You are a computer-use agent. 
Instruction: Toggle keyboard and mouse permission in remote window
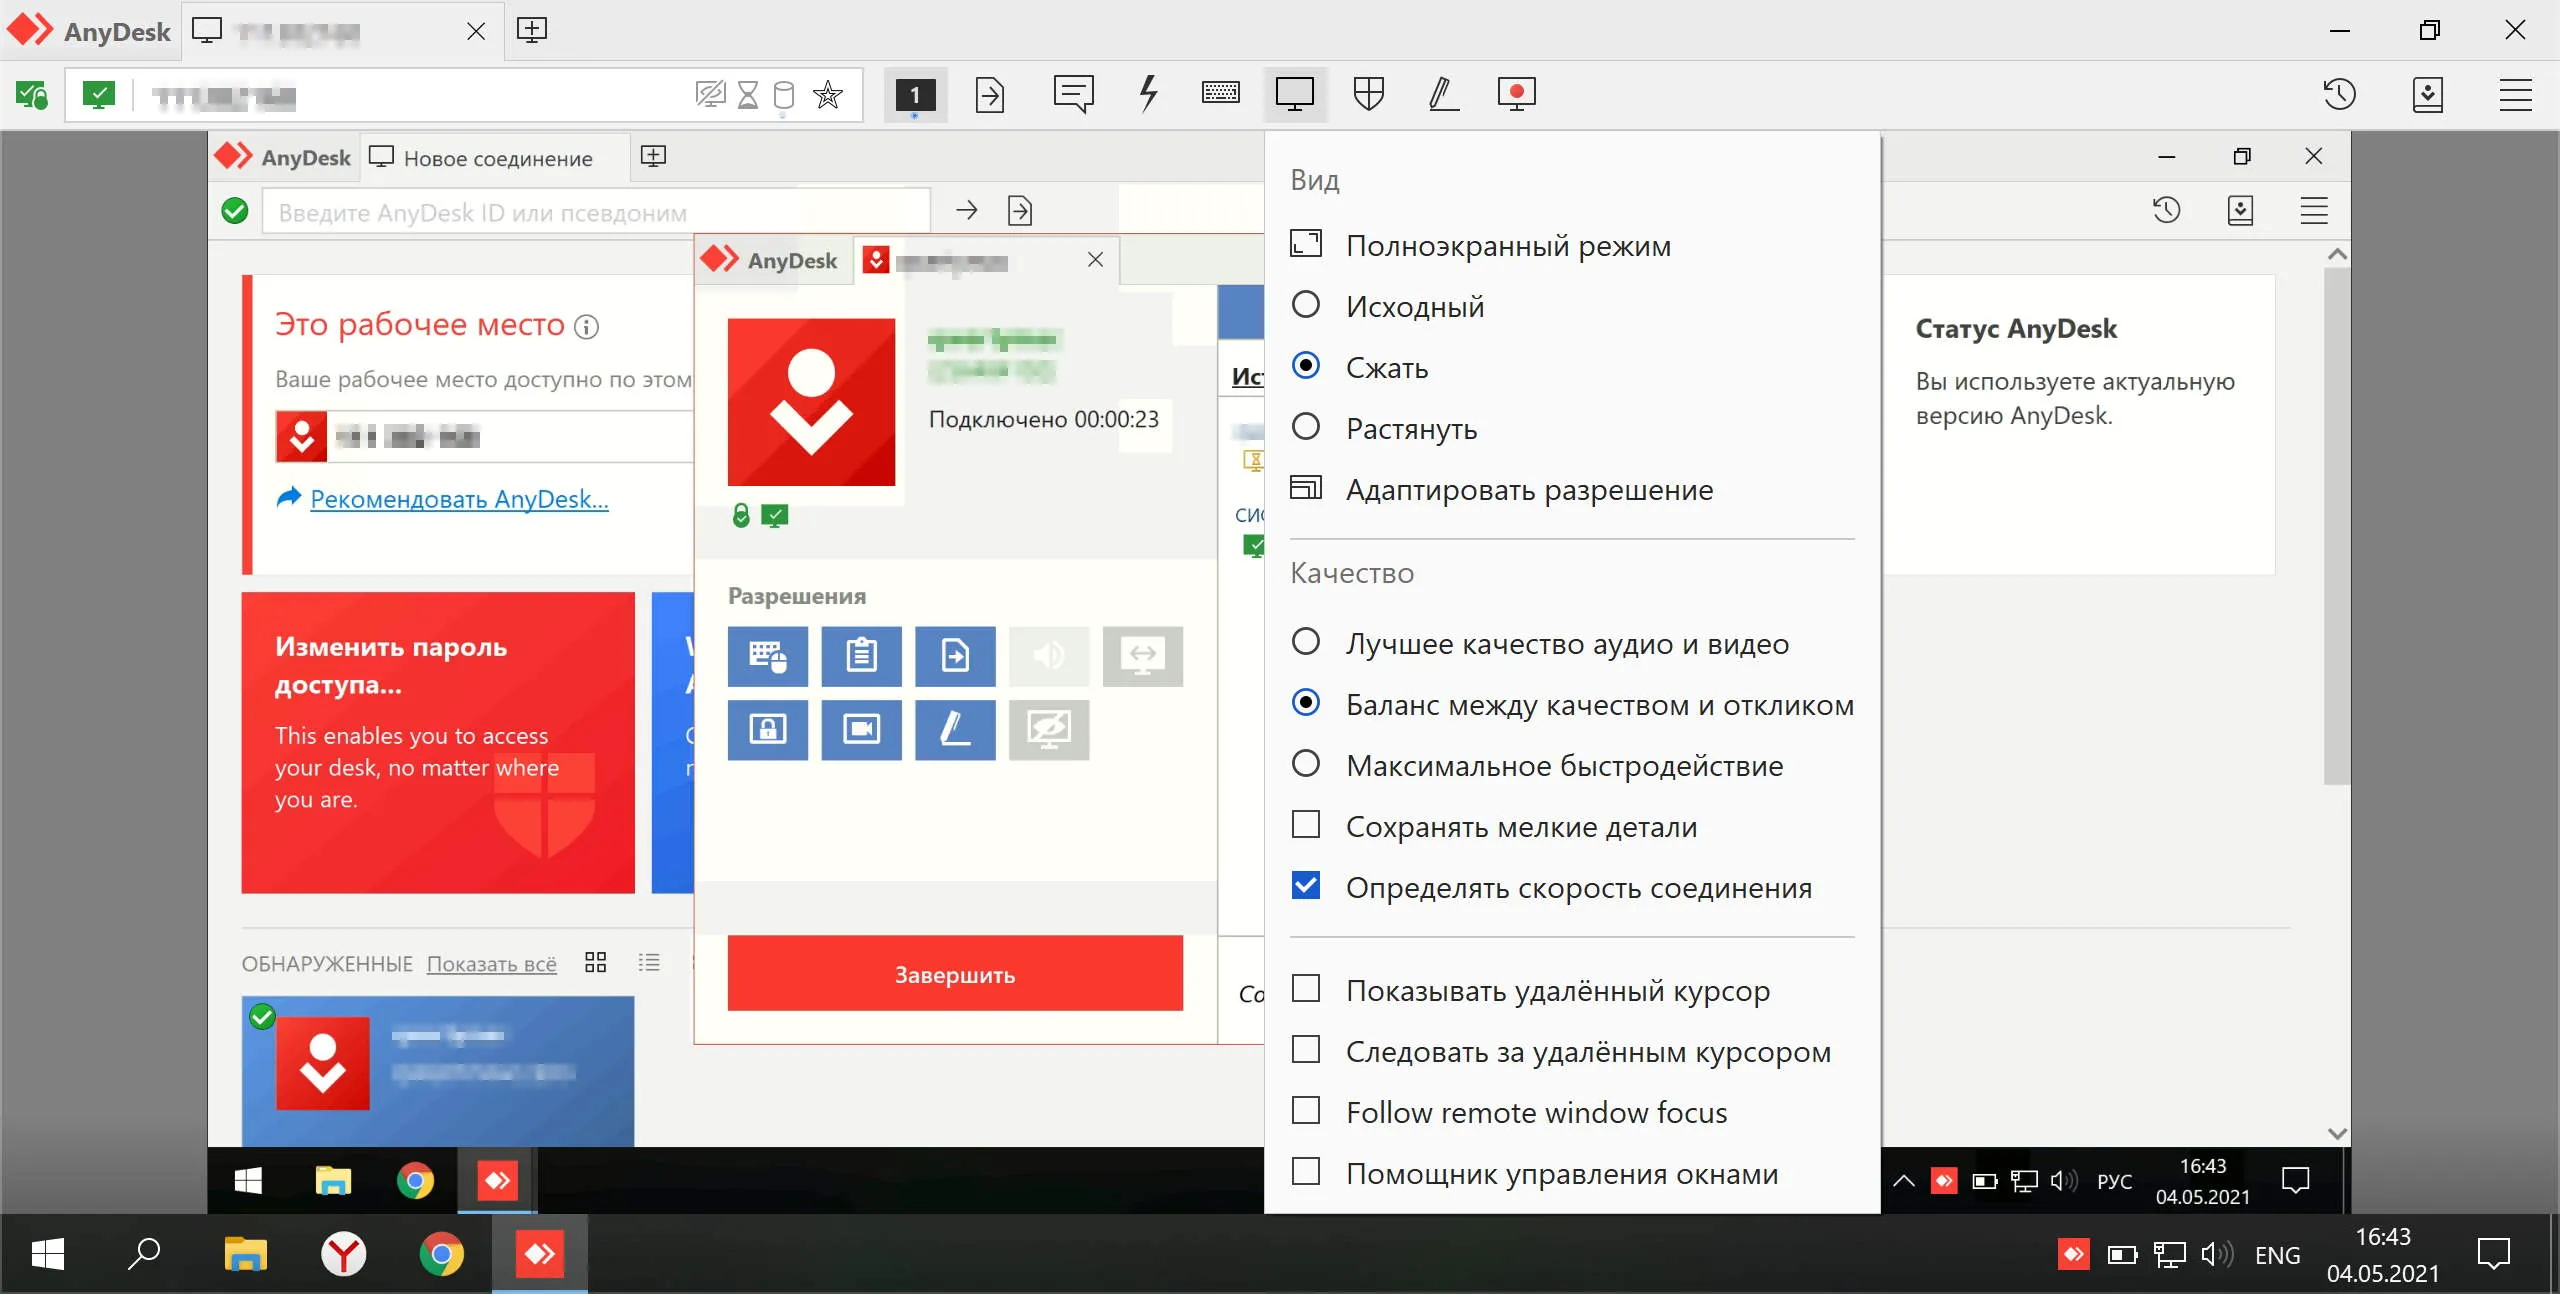tap(767, 656)
